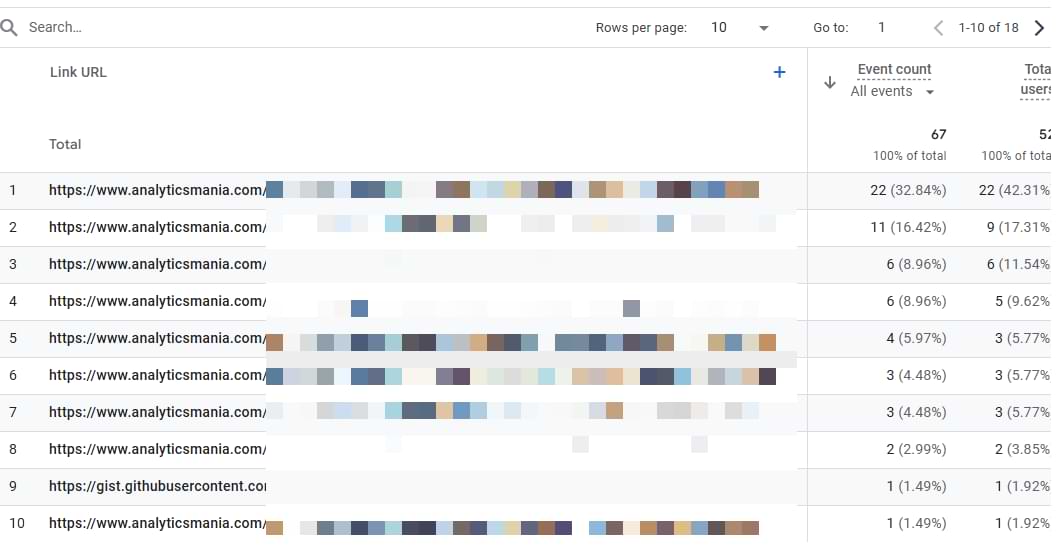1056x551 pixels.
Task: Click event count cell '11 (16.42%)'
Action: point(908,227)
